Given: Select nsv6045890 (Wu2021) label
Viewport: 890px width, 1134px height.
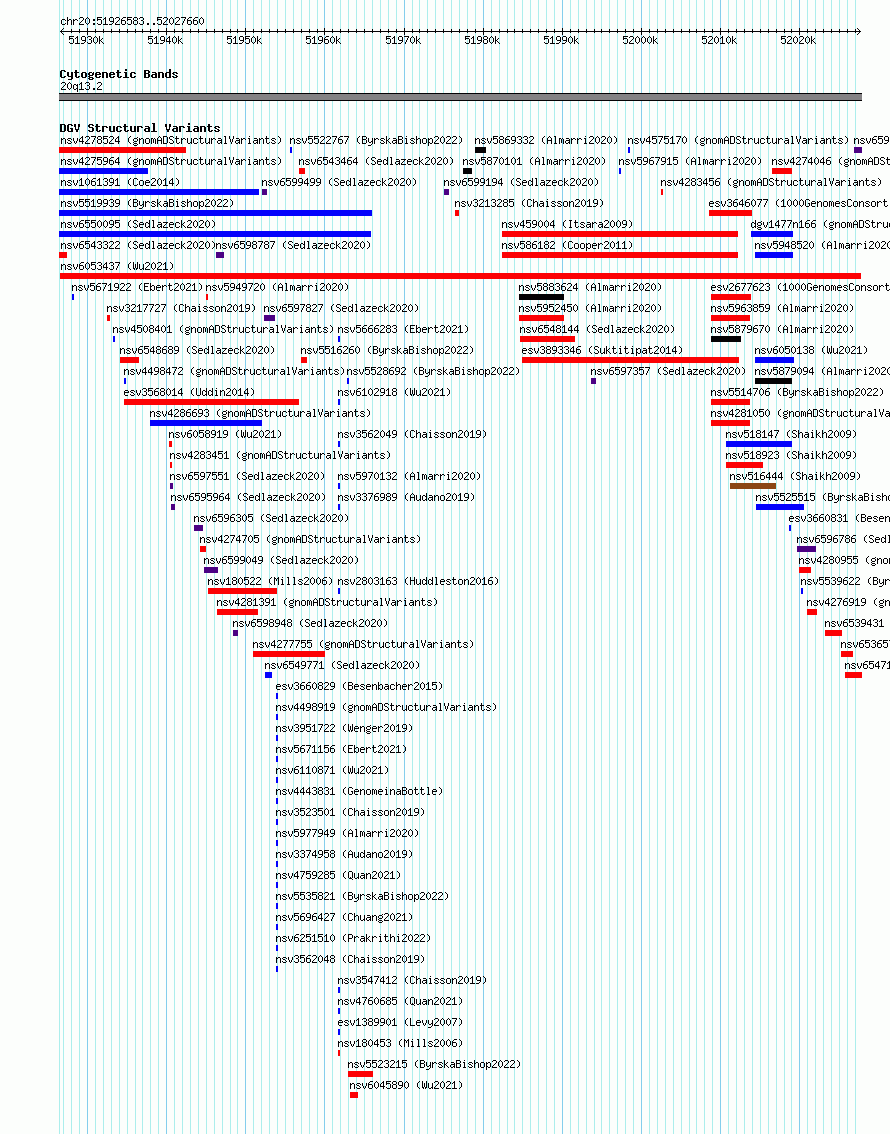Looking at the screenshot, I should pyautogui.click(x=406, y=1085).
